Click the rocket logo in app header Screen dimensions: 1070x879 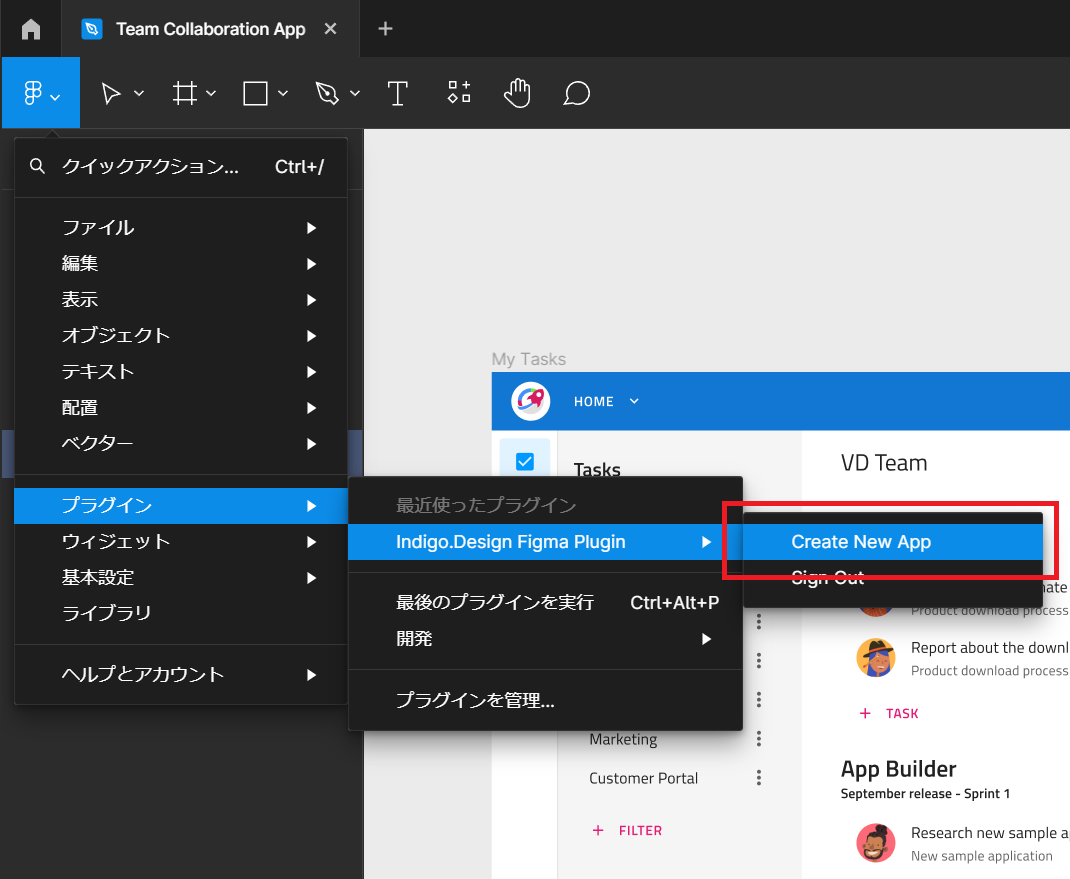[531, 401]
